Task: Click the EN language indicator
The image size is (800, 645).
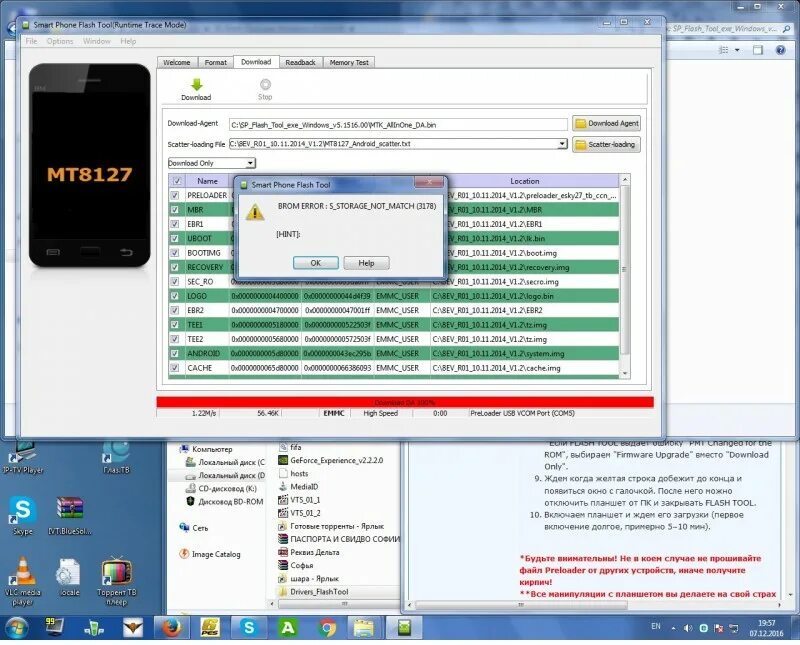Action: click(x=656, y=626)
